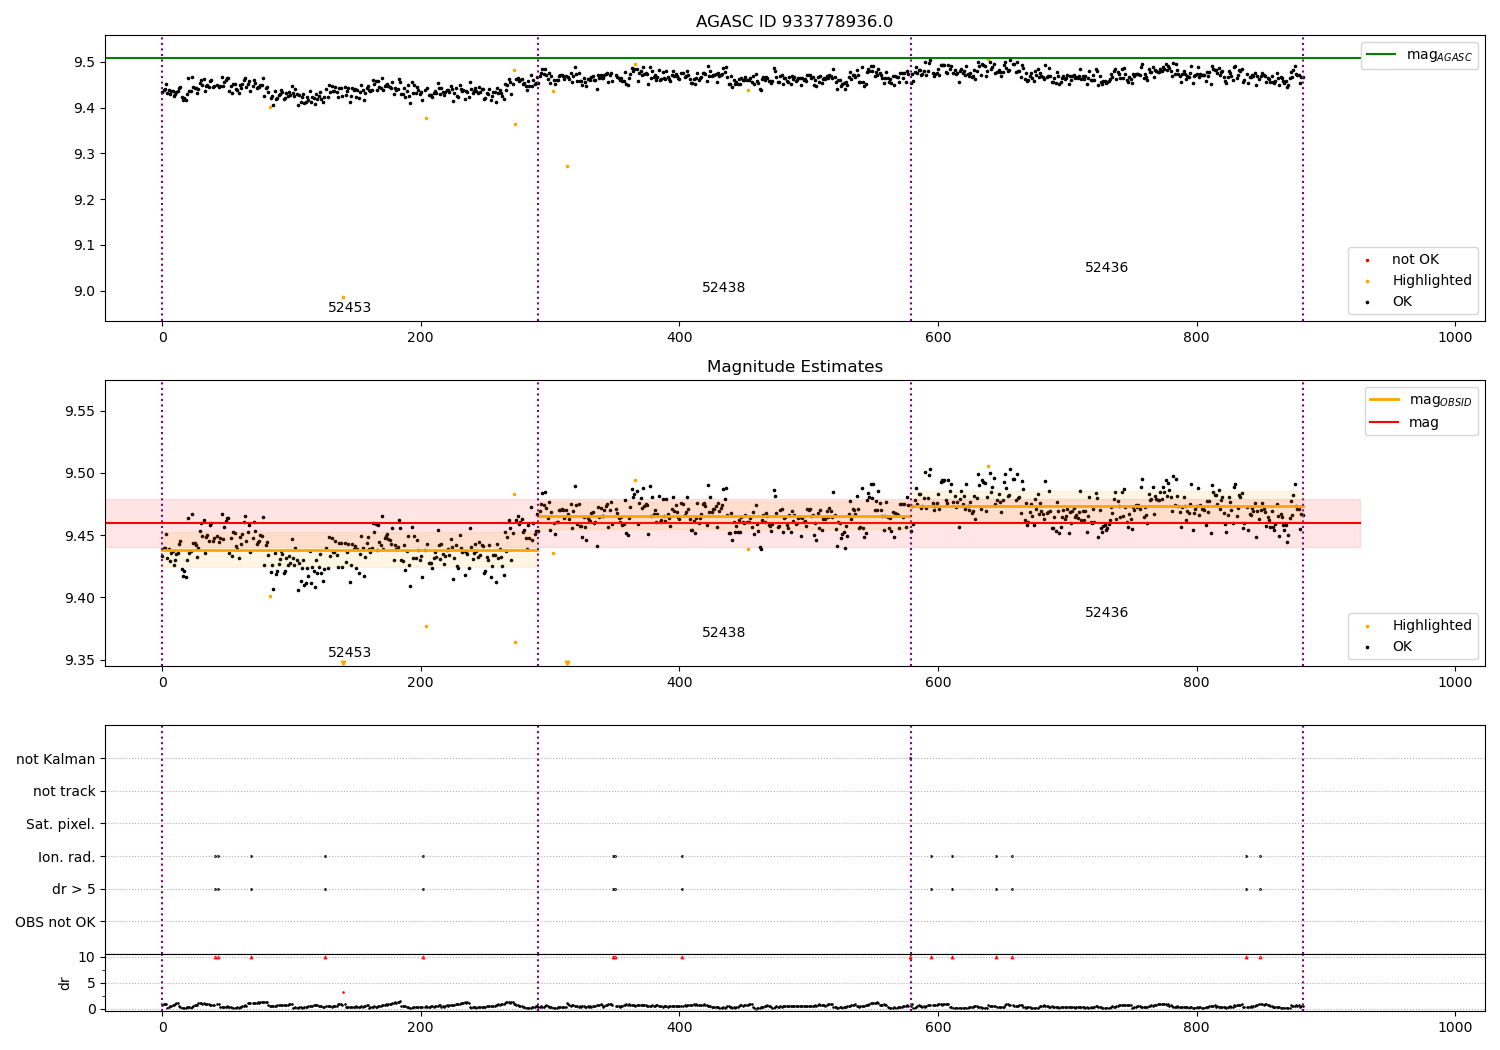Click obsid label 52438 in top plot
The image size is (1500, 1050).
[x=723, y=288]
